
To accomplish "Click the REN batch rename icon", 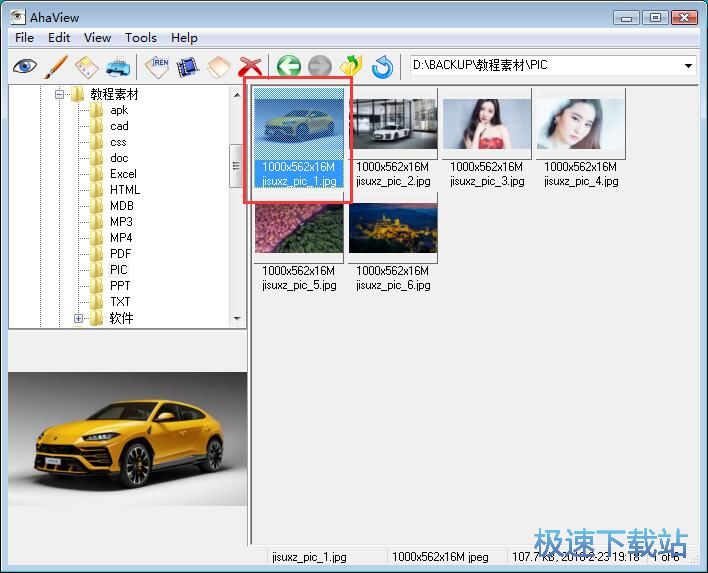I will point(158,67).
